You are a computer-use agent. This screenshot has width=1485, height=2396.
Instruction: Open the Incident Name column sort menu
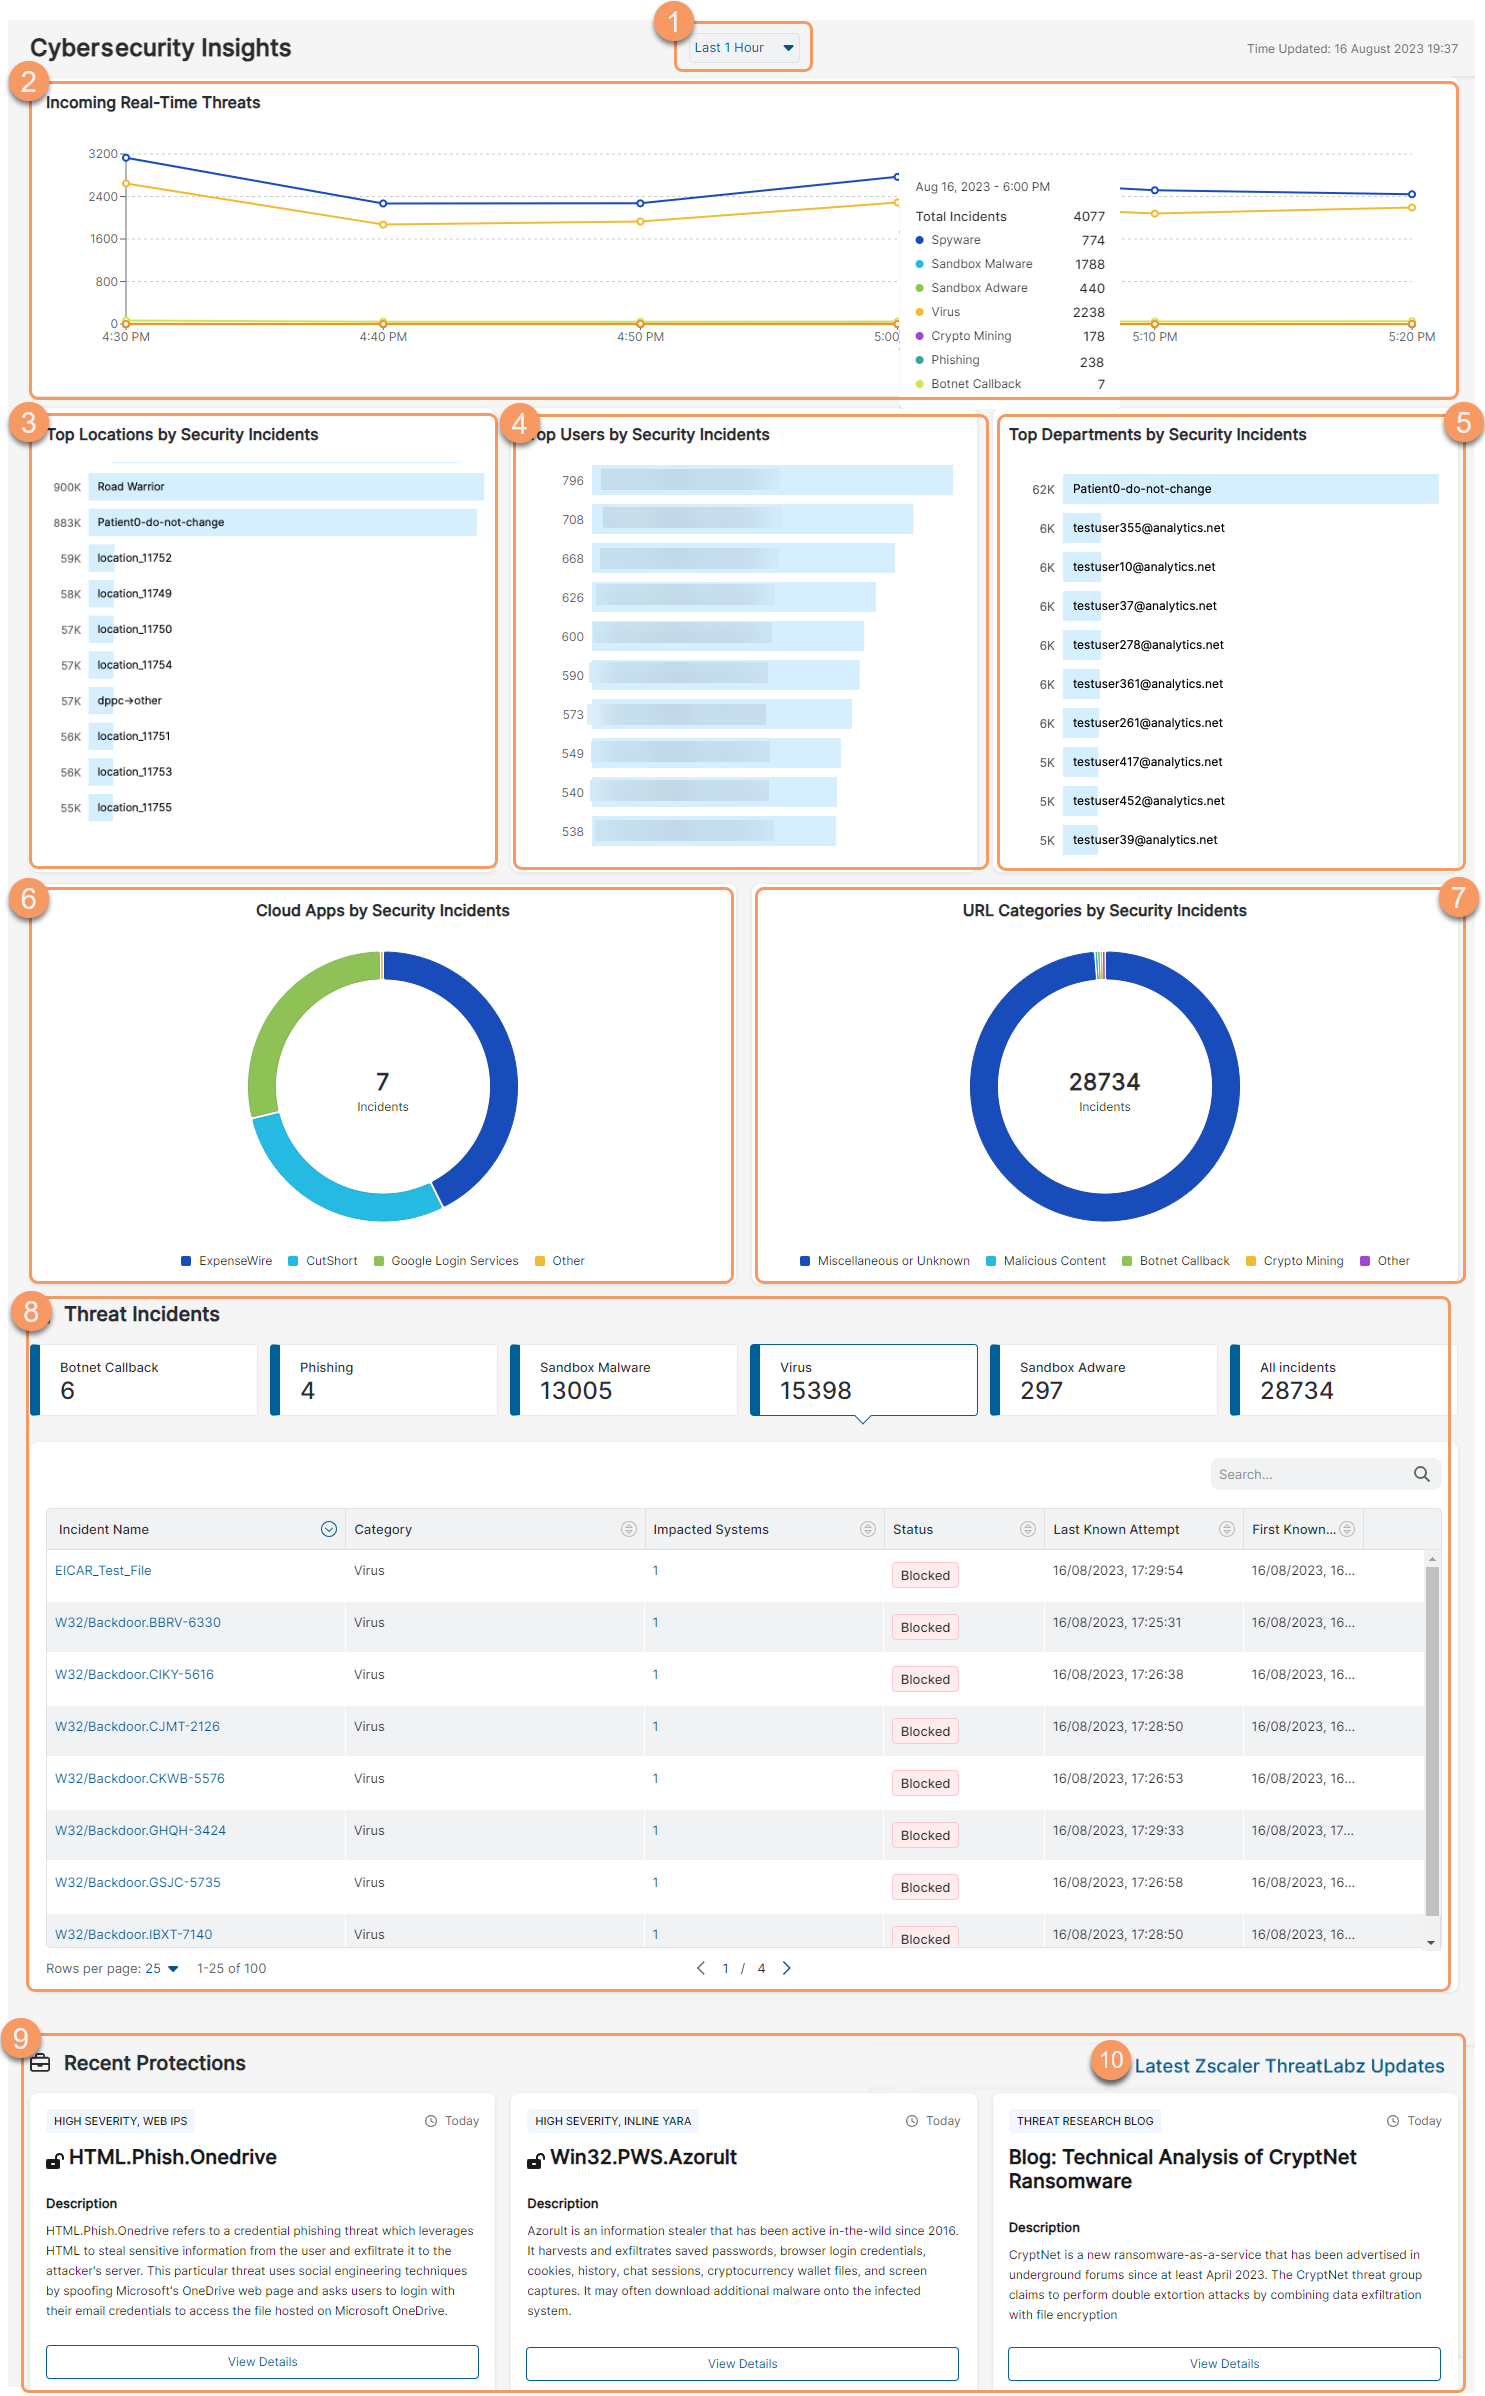pyautogui.click(x=328, y=1529)
